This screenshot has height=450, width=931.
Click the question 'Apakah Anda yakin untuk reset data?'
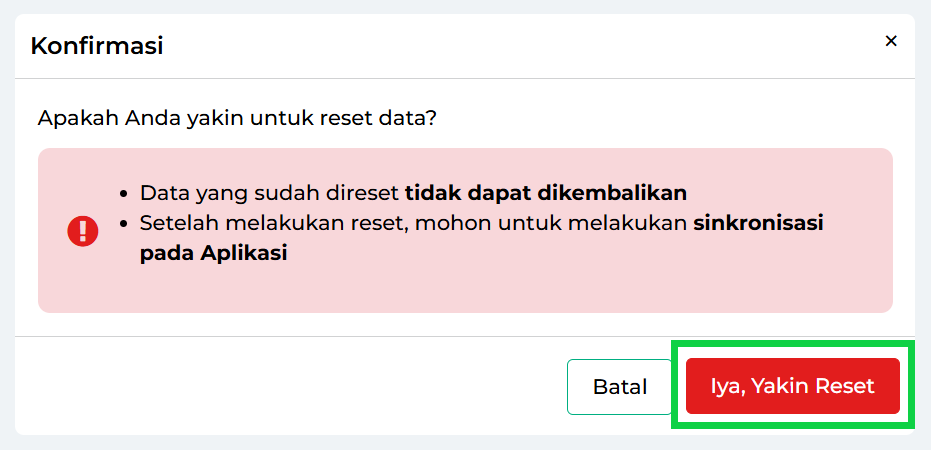[237, 118]
